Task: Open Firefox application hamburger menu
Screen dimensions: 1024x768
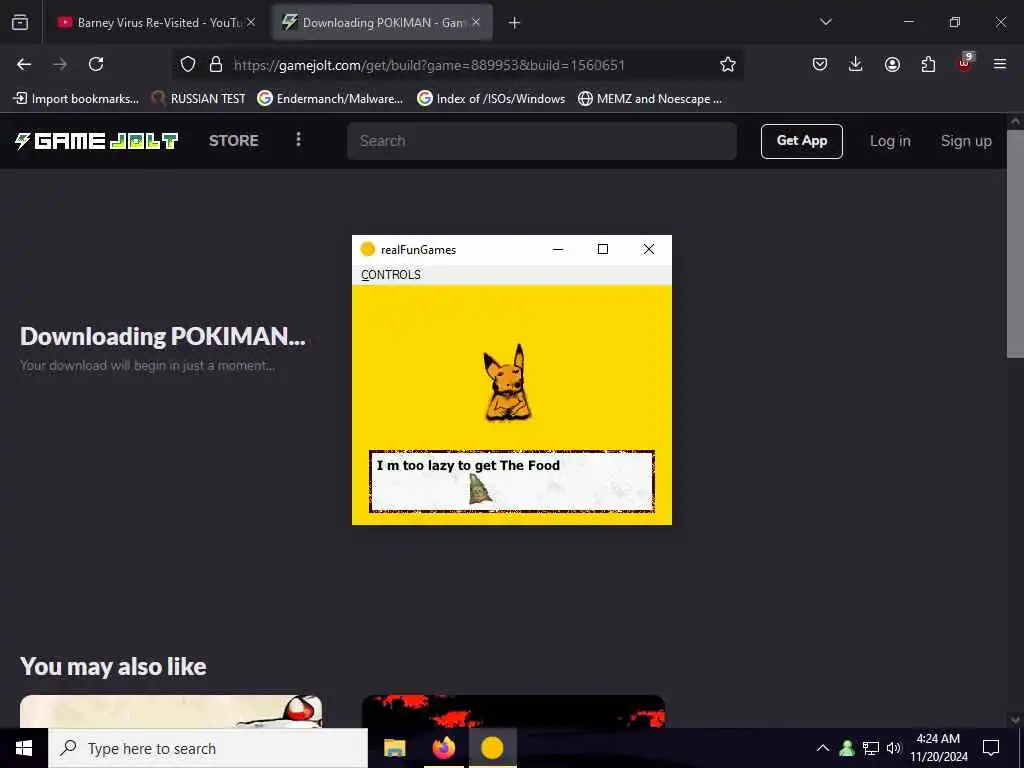Action: coord(1000,64)
